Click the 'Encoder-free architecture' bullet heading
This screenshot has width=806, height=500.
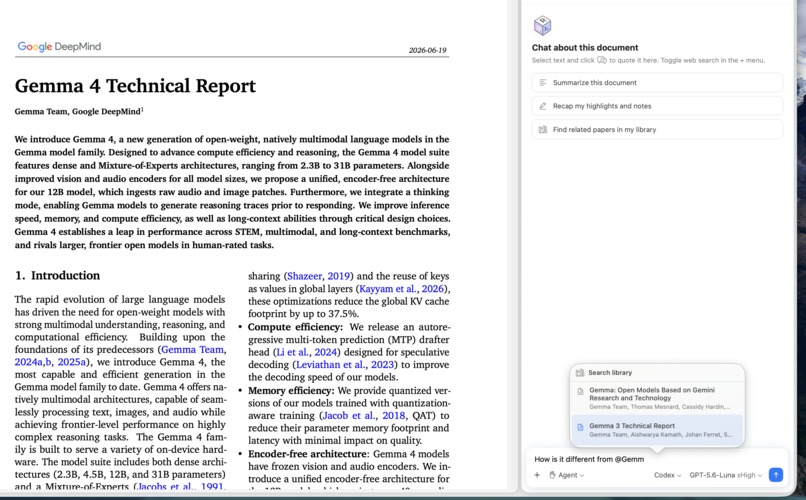click(307, 454)
